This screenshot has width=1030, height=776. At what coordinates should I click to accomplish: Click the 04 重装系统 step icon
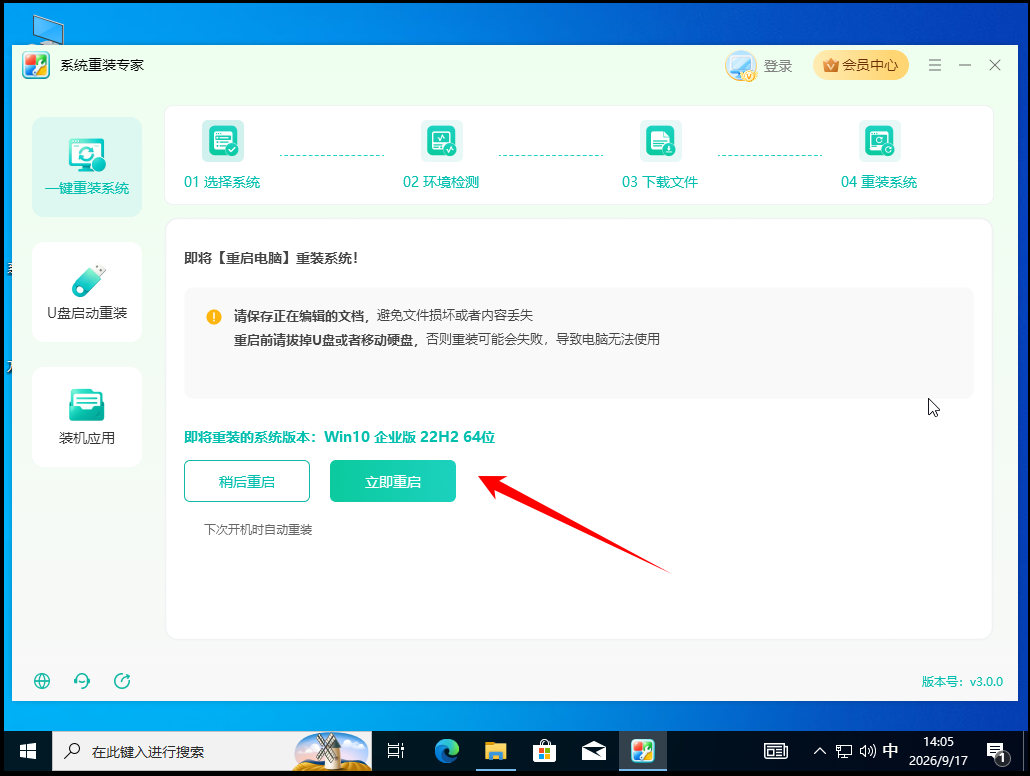point(880,141)
